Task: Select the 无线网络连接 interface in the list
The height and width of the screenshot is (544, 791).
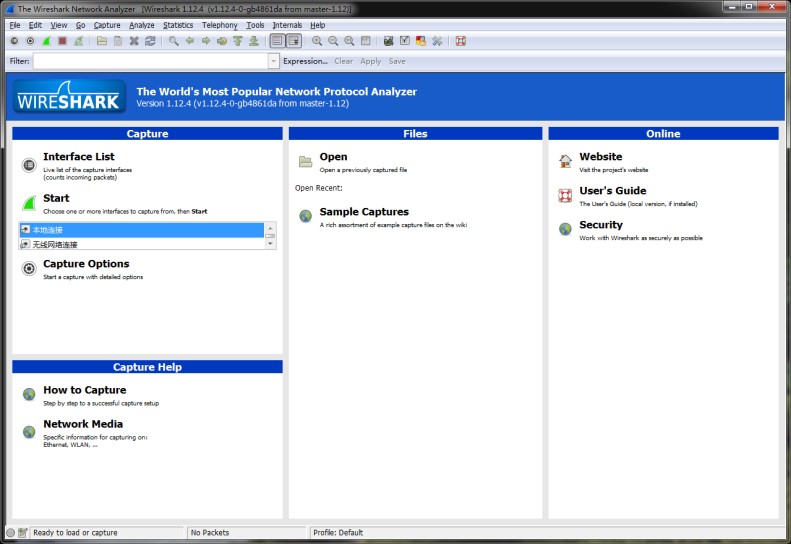Action: coord(142,244)
